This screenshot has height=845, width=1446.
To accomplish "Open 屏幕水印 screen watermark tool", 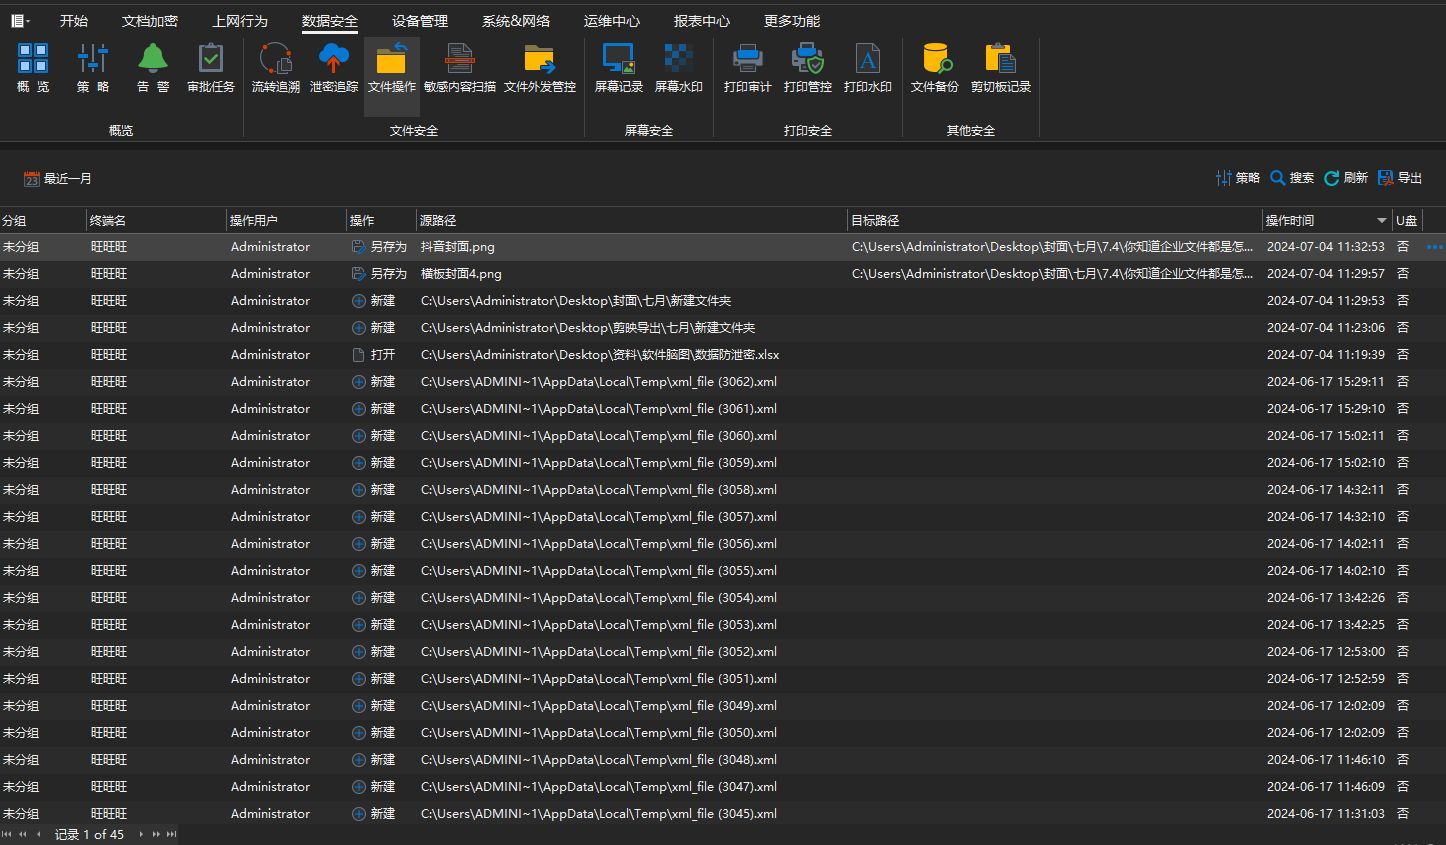I will pyautogui.click(x=679, y=68).
